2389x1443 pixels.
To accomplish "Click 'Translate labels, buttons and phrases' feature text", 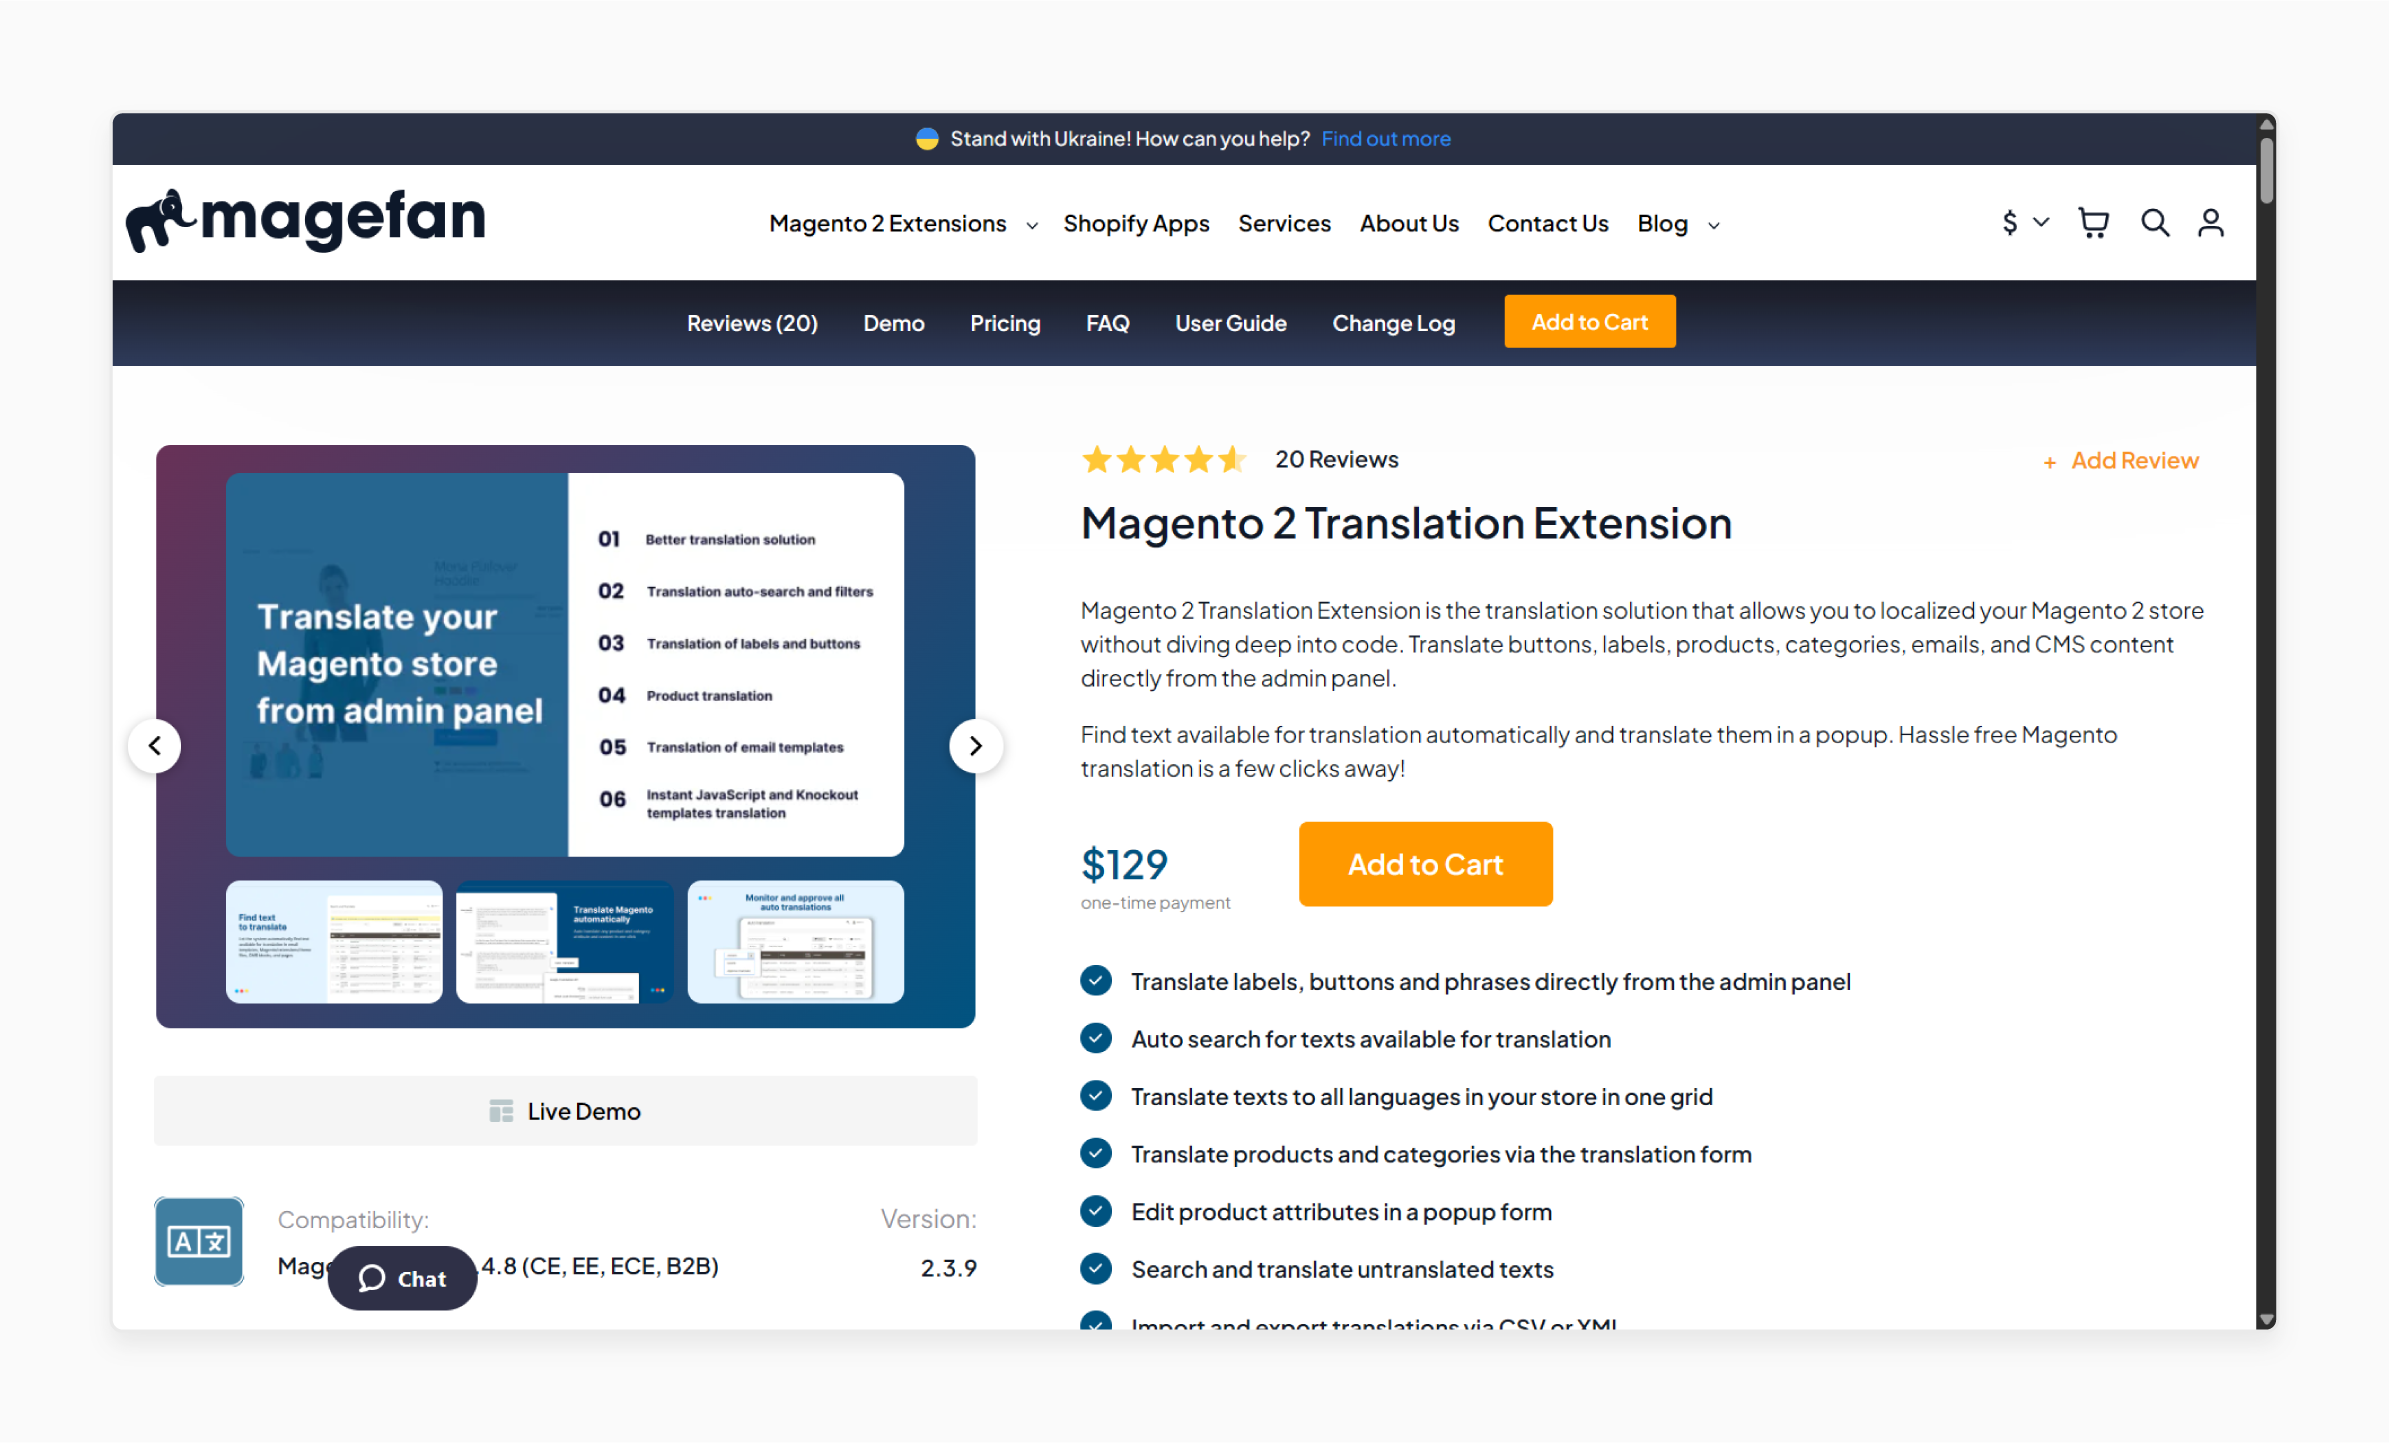I will coord(1491,982).
